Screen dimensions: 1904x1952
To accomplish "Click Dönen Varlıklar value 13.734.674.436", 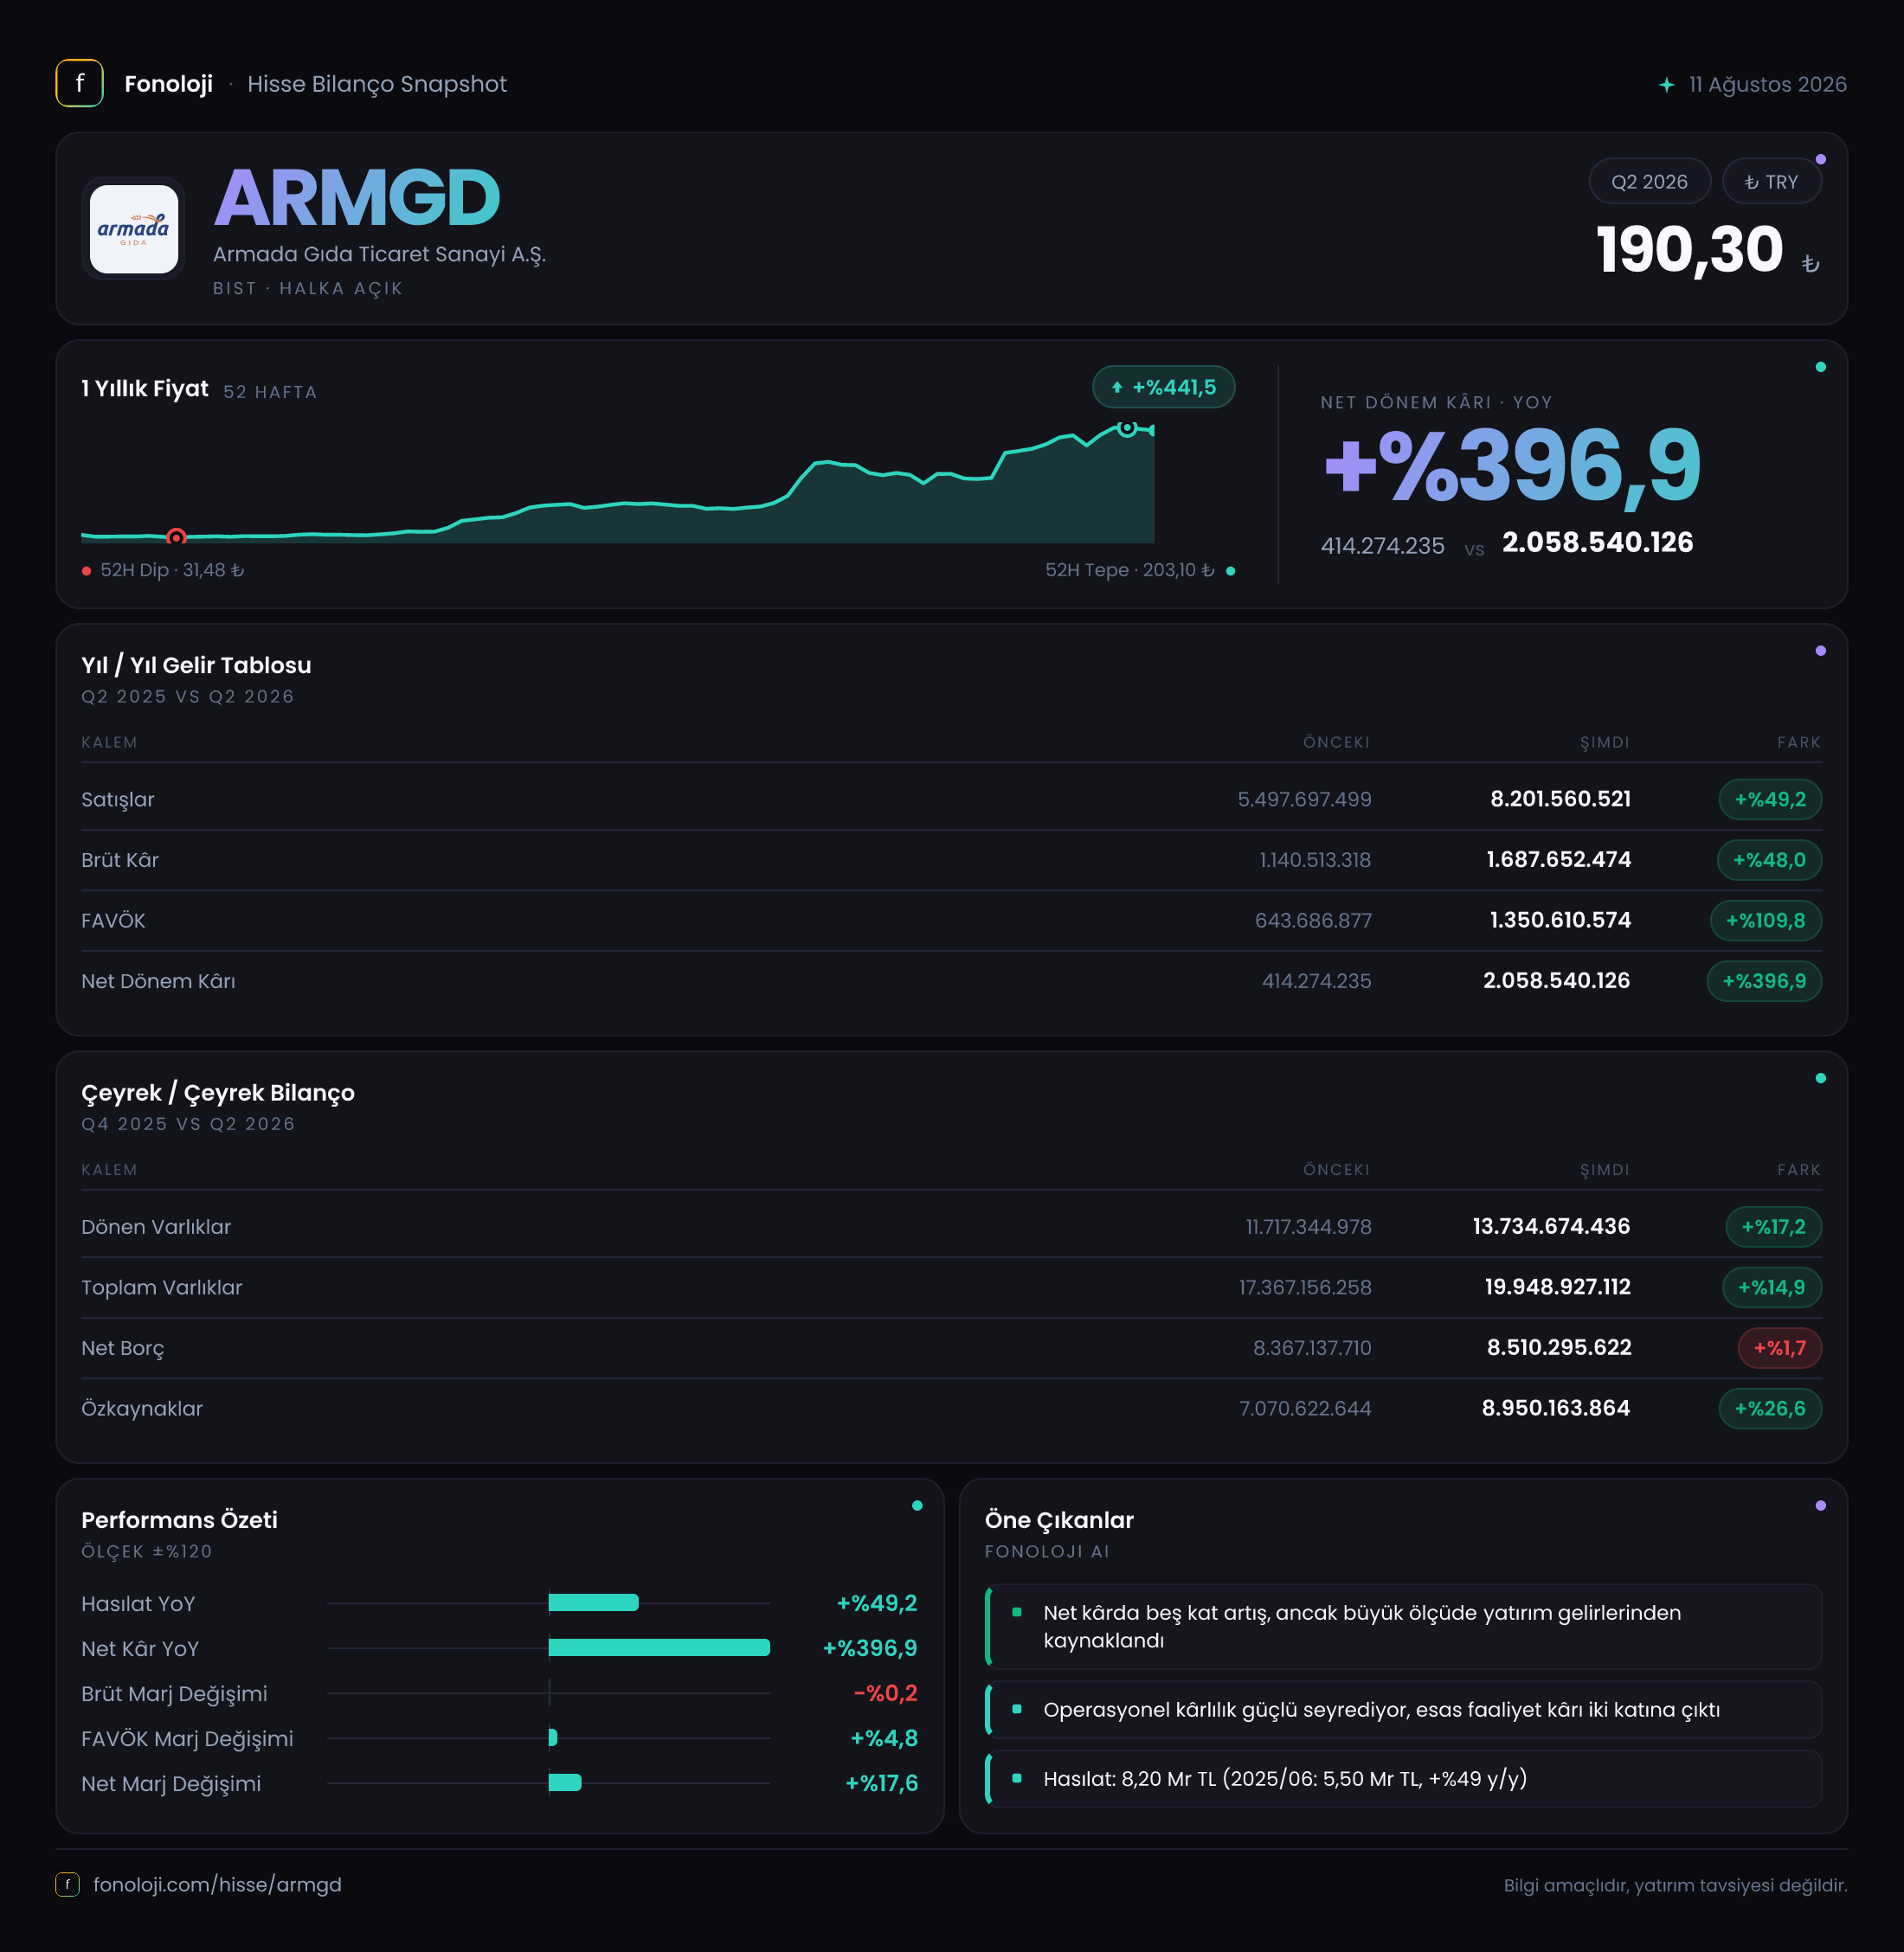I will [1551, 1227].
